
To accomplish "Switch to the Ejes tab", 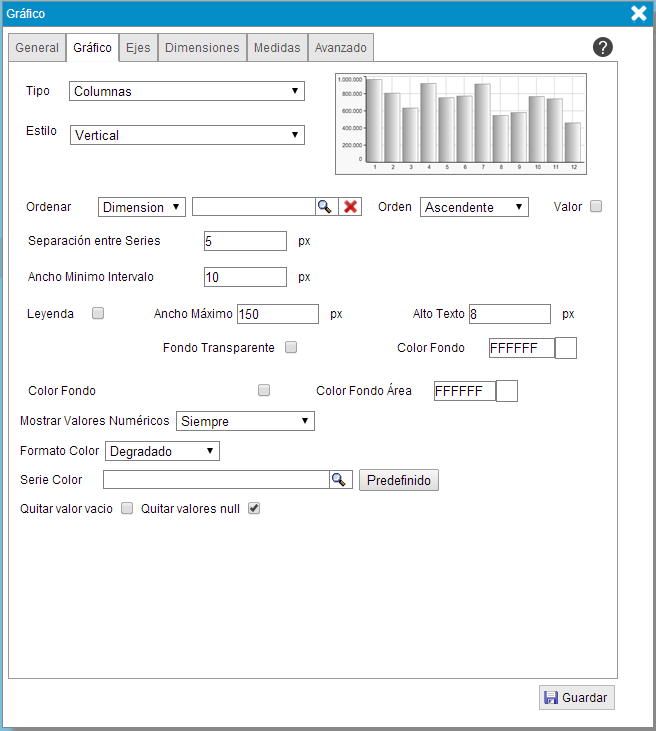I will coord(138,47).
